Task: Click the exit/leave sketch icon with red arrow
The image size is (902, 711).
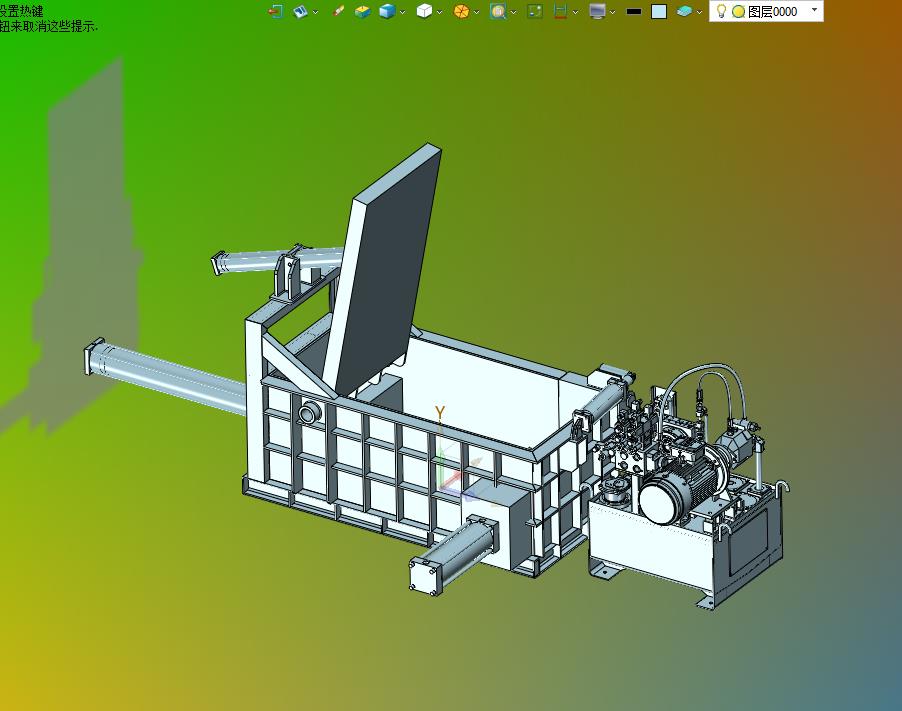Action: pos(276,12)
